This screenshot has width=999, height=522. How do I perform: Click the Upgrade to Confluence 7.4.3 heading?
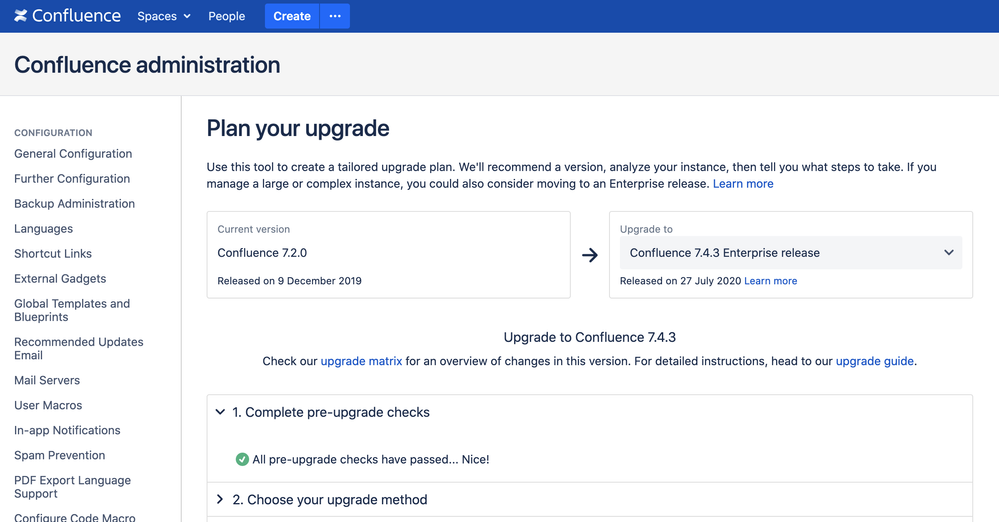click(589, 337)
